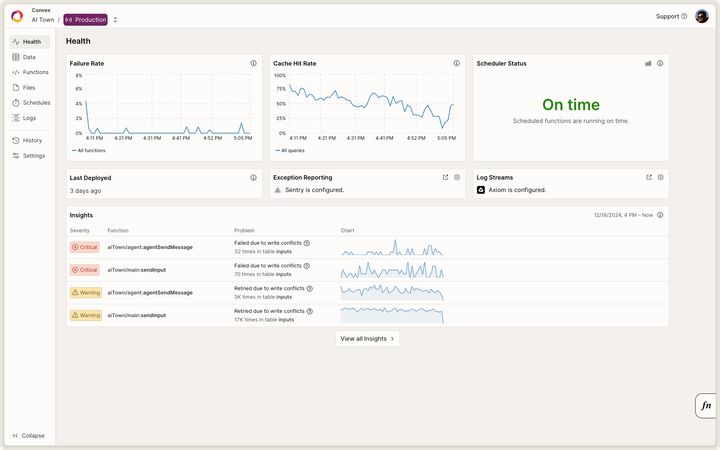720x450 pixels.
Task: Show Failure Rate info tooltip icon
Action: point(253,63)
